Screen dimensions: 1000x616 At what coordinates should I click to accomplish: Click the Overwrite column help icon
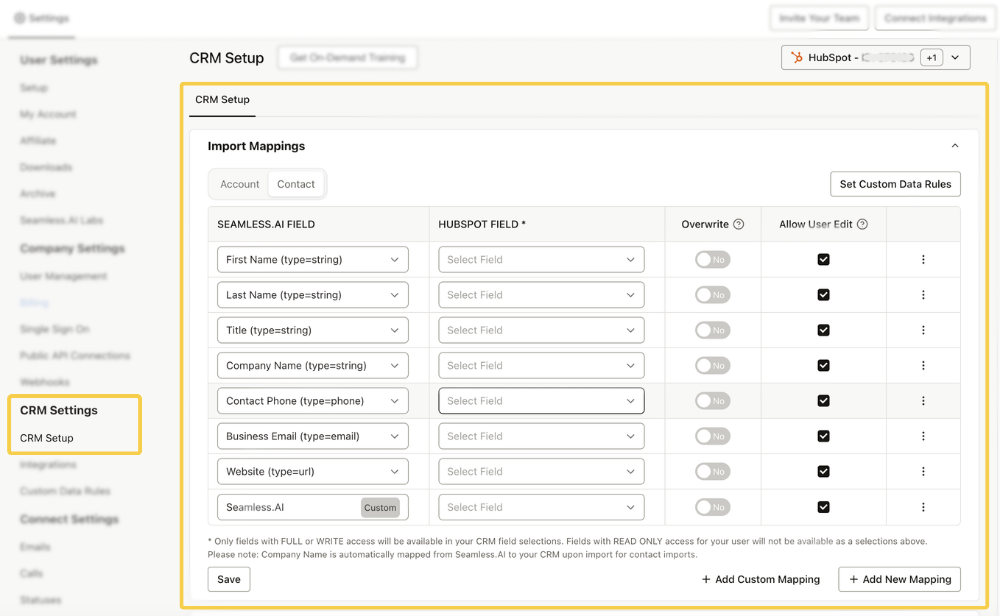(737, 224)
